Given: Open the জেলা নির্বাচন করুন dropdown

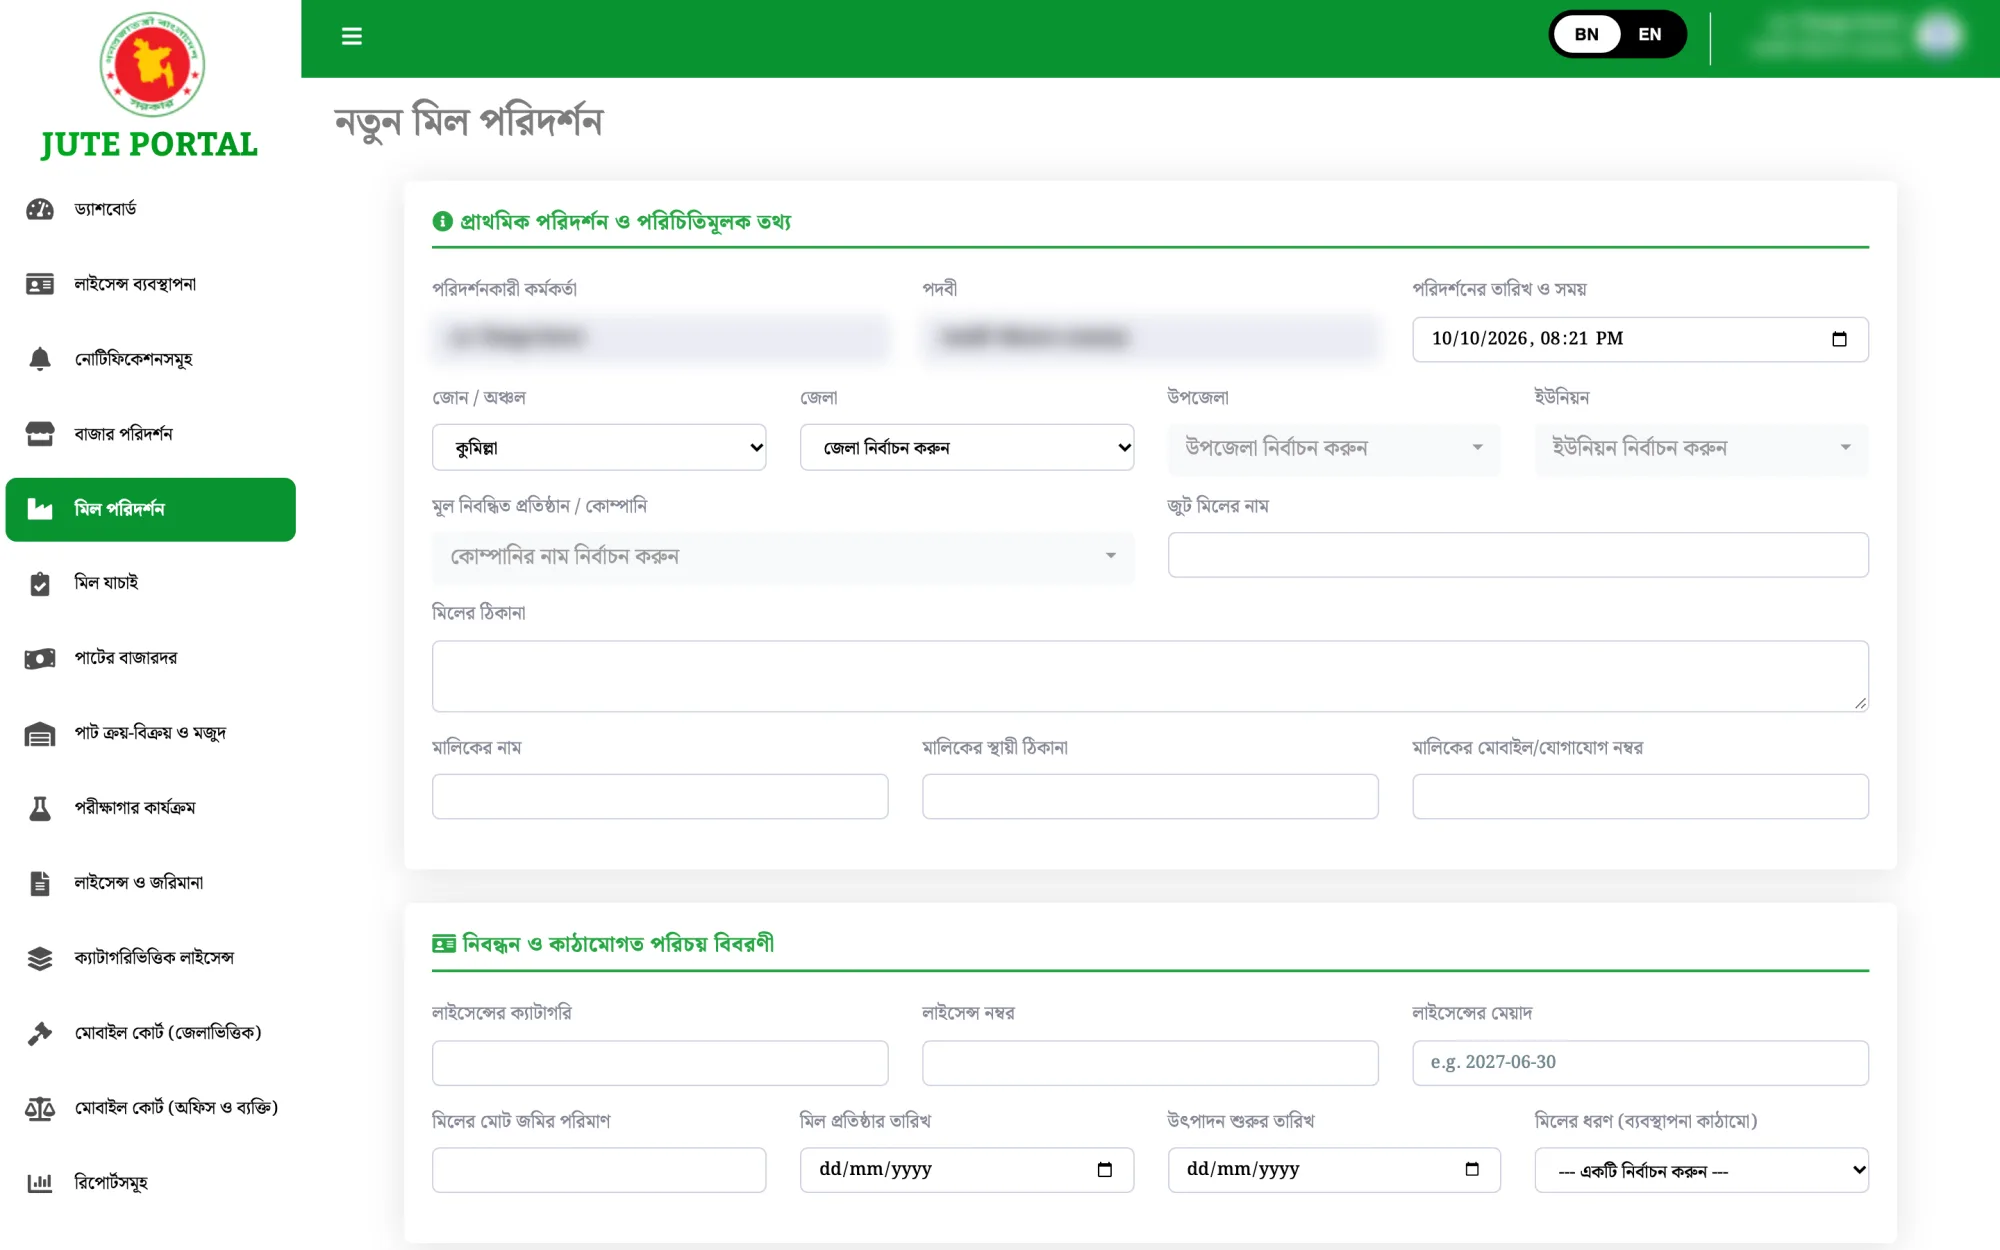Looking at the screenshot, I should point(967,448).
